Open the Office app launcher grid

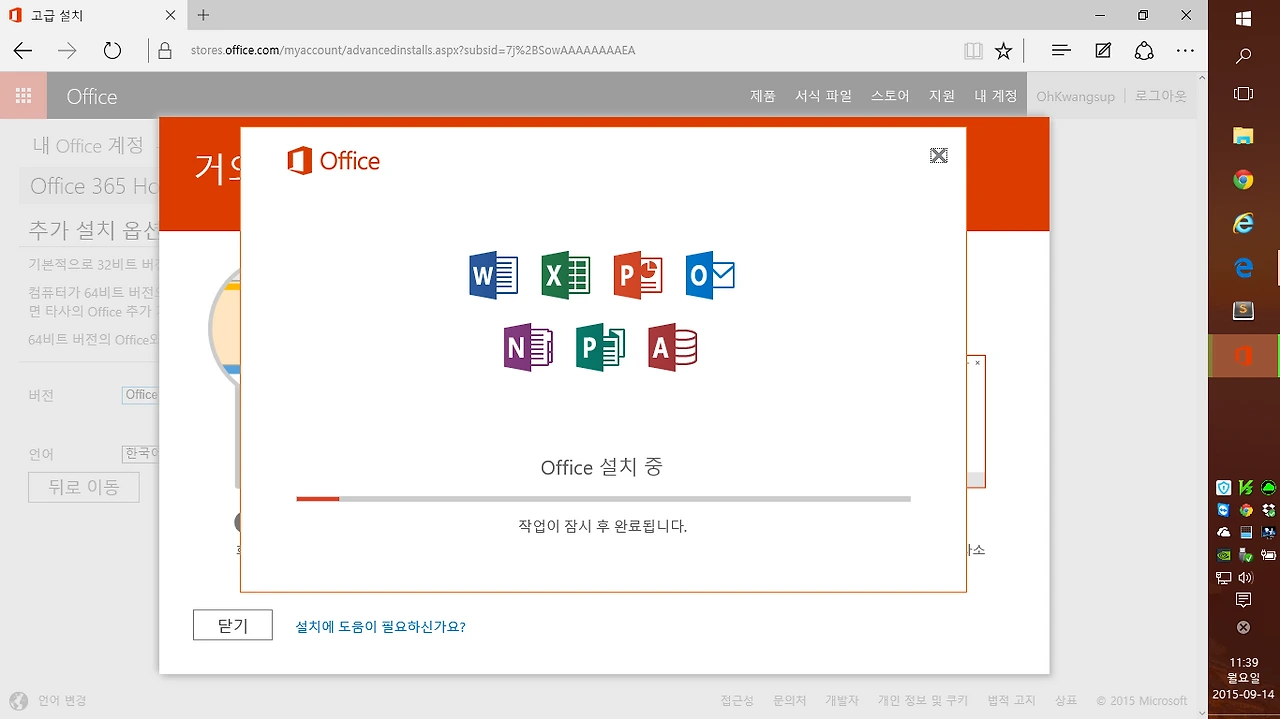(x=24, y=96)
